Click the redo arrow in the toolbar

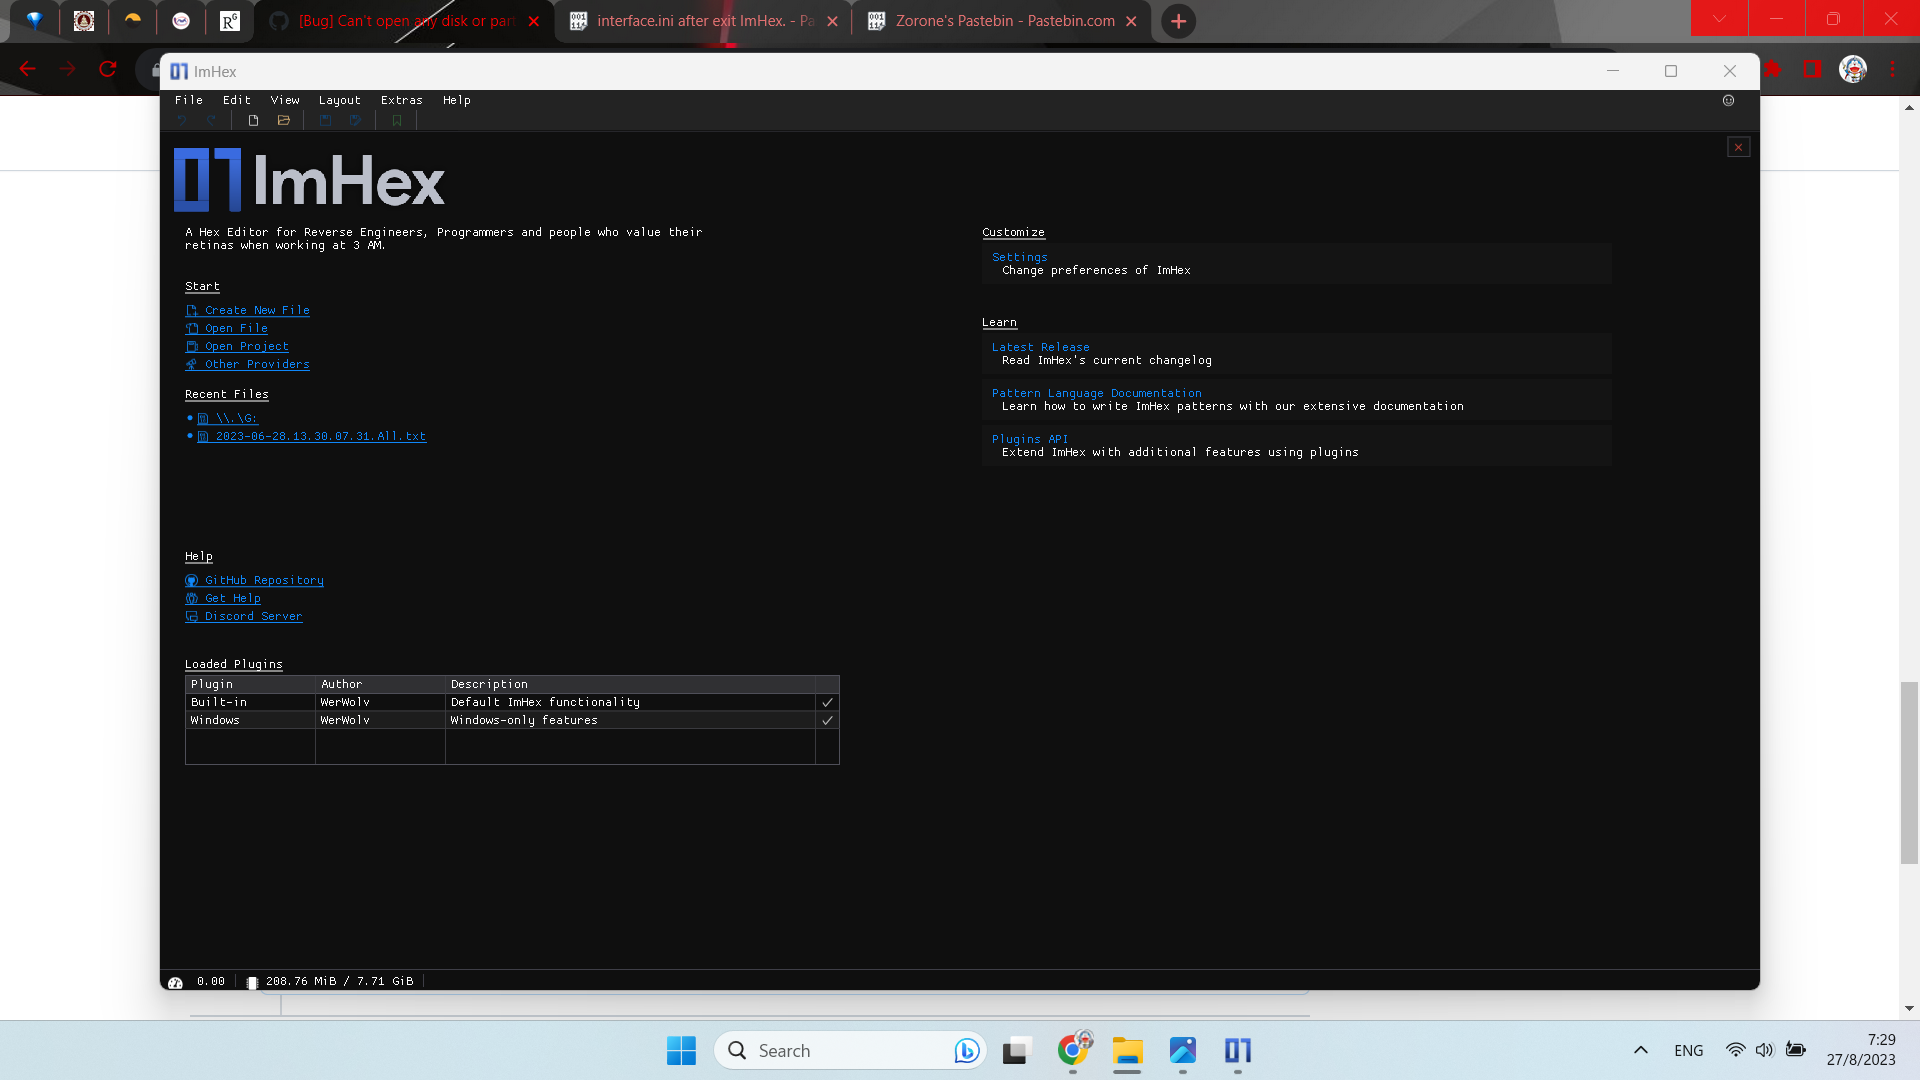[212, 120]
